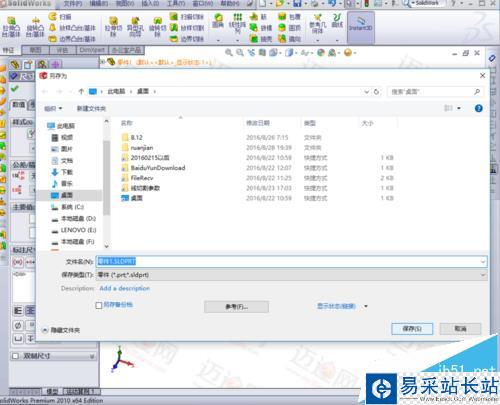Image resolution: width=500 pixels, height=405 pixels.
Task: Open the file name combo box dropdown arrow
Action: (x=483, y=262)
